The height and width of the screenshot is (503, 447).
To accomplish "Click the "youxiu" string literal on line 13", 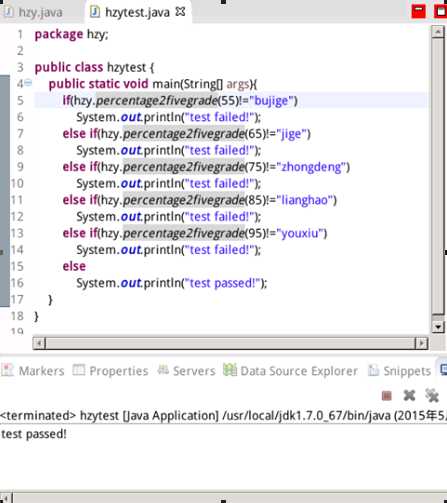I will [x=300, y=233].
